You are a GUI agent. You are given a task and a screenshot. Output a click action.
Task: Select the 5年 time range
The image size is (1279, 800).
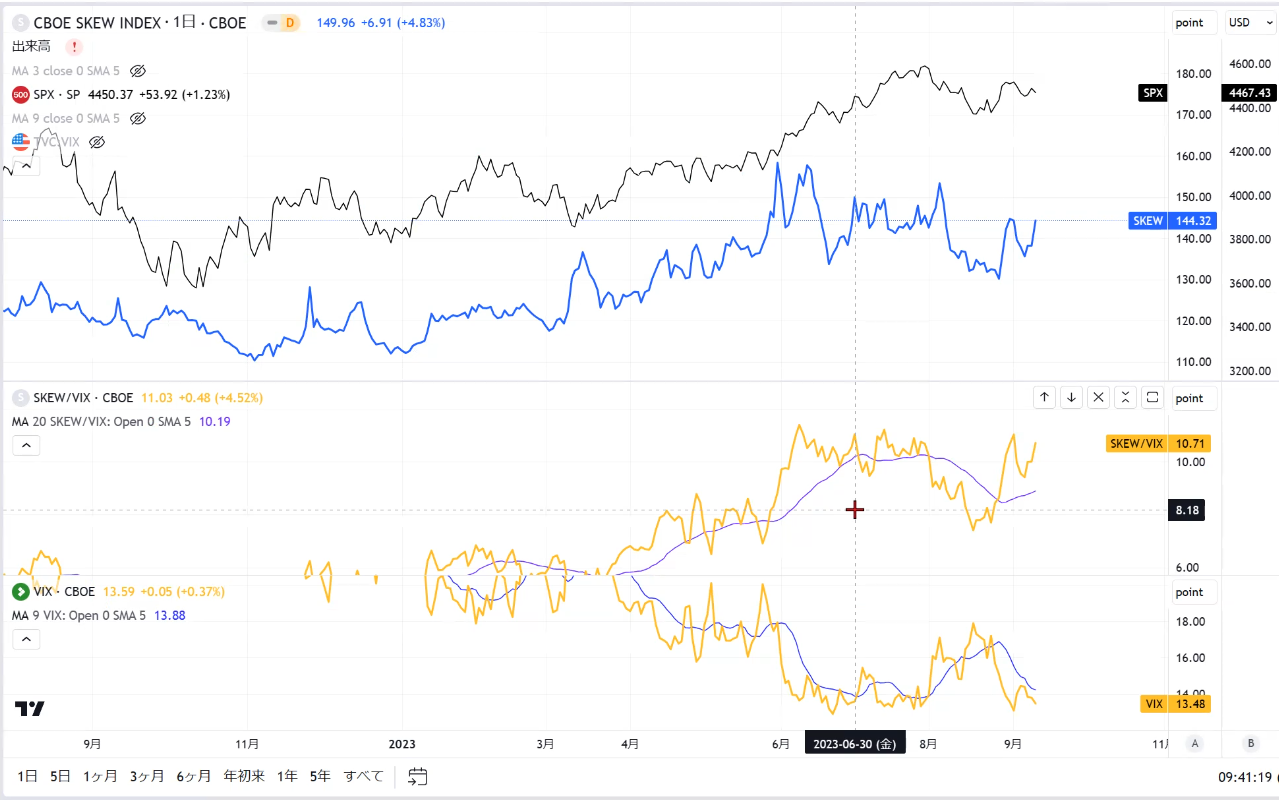[320, 776]
